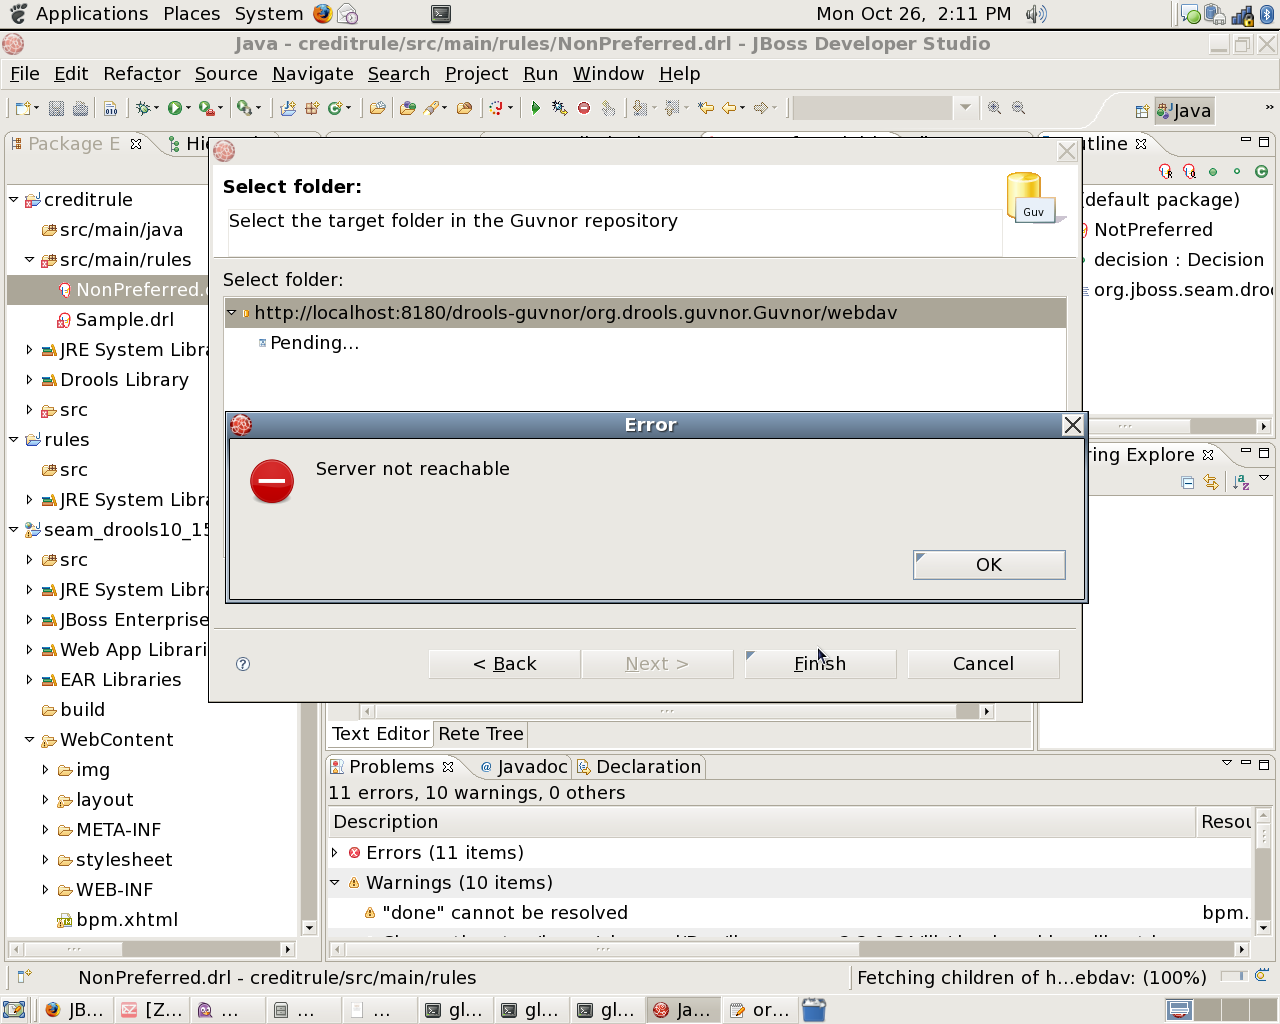Click the volume speaker icon
The width and height of the screenshot is (1280, 1024).
1036,14
